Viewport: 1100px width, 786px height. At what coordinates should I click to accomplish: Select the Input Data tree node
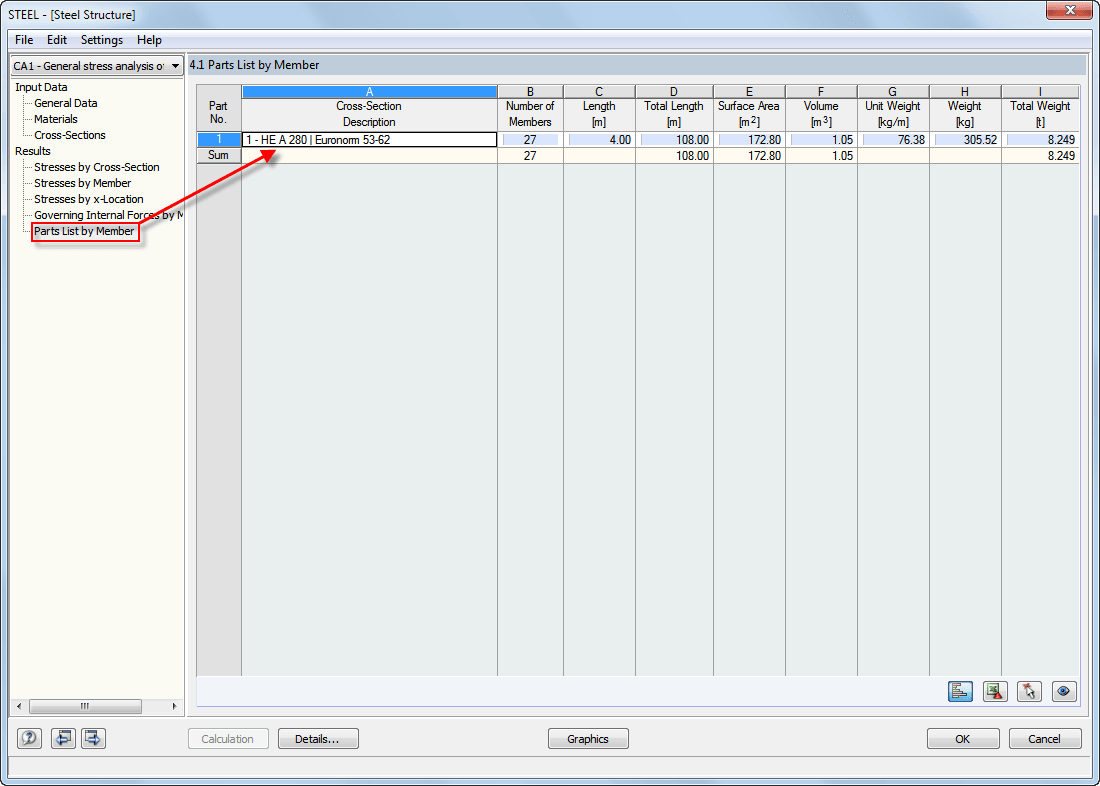(x=41, y=87)
